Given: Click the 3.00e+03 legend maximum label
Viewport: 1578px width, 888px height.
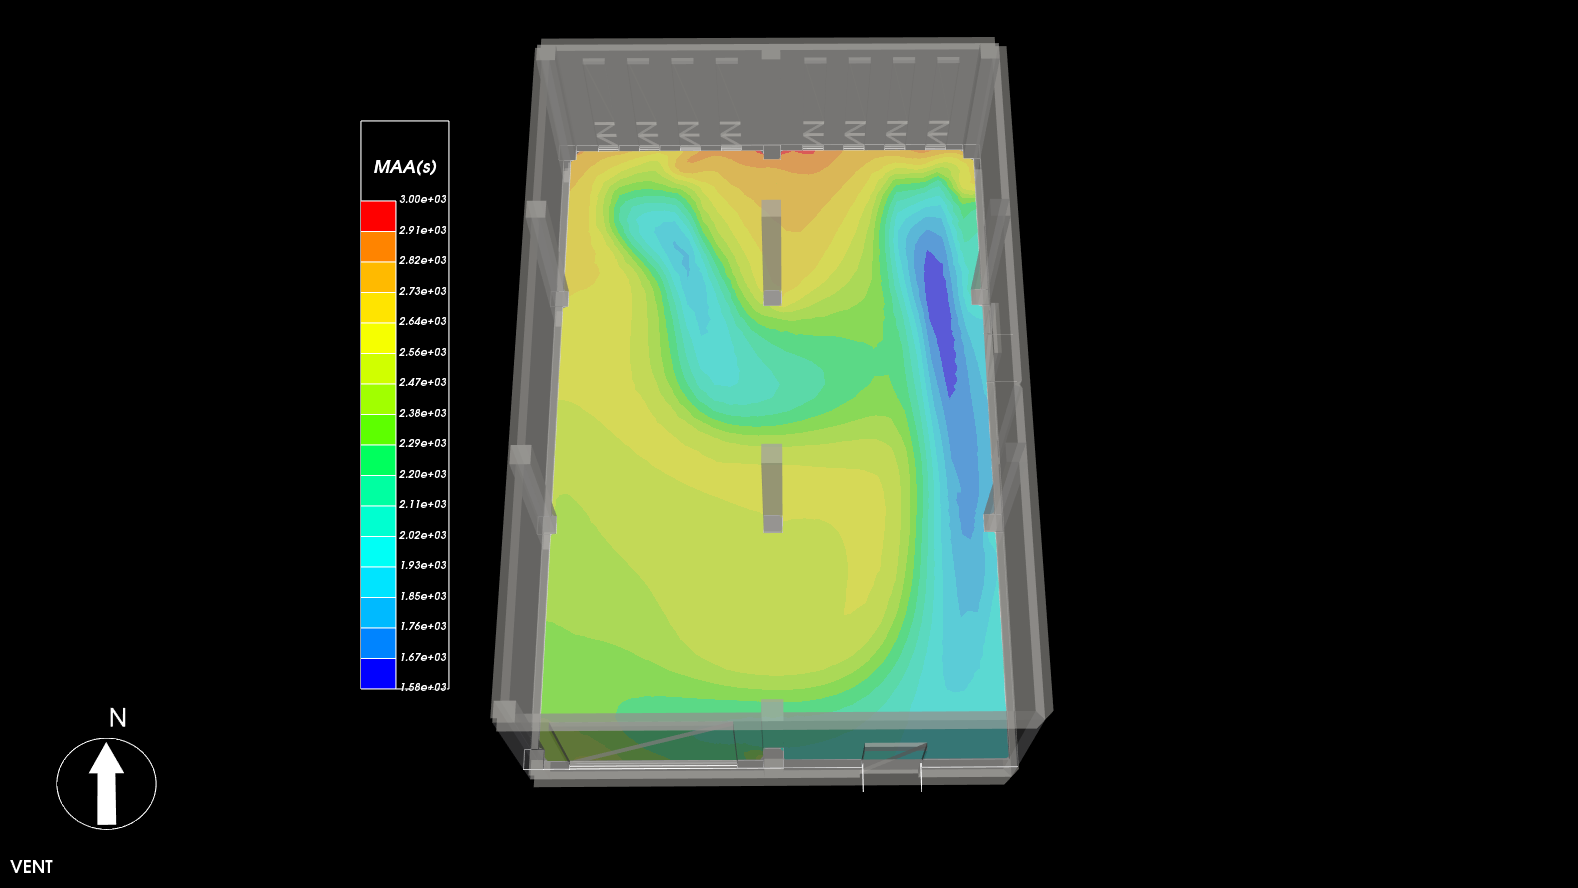Looking at the screenshot, I should (423, 200).
